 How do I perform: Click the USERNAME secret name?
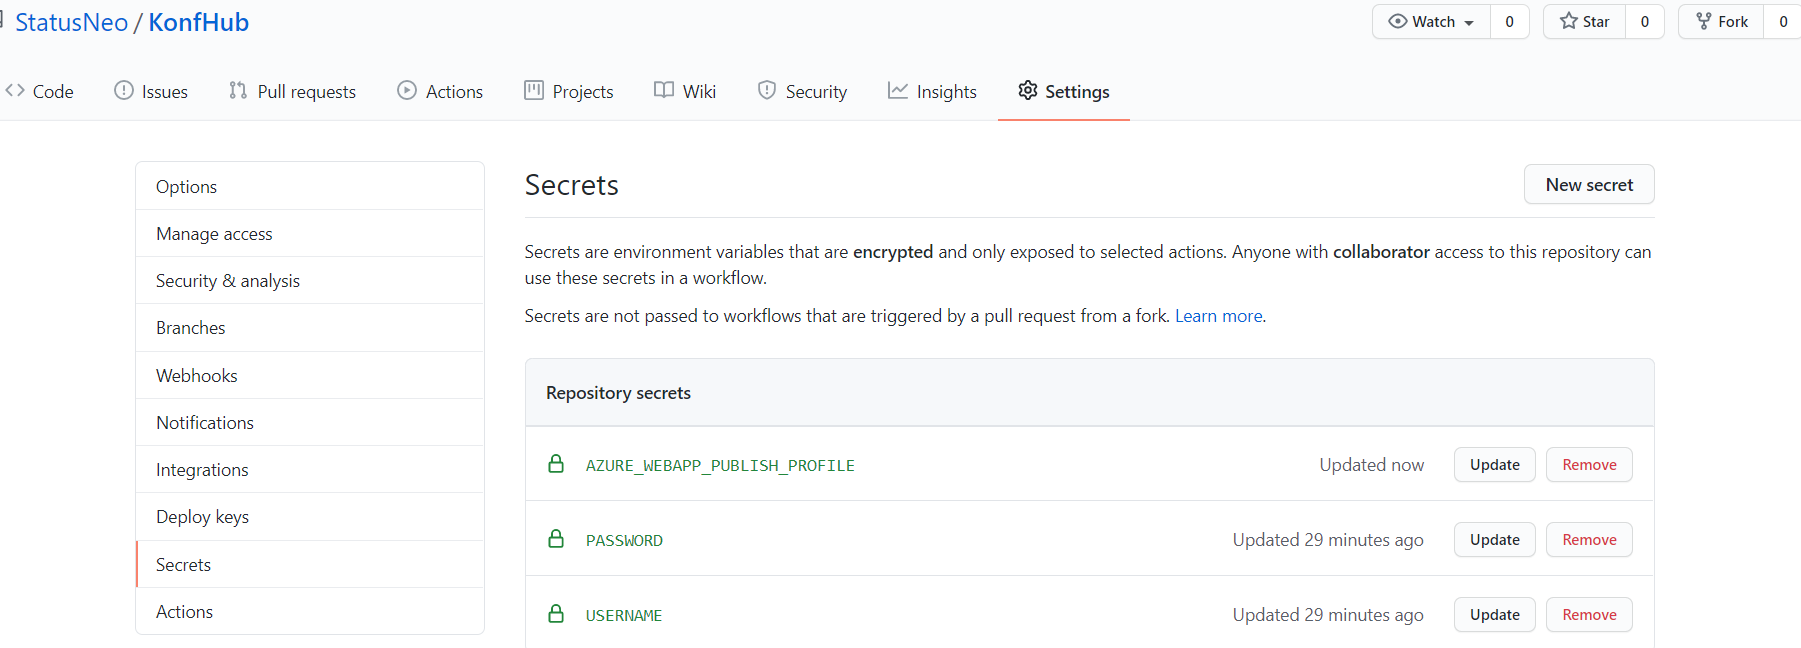(624, 615)
